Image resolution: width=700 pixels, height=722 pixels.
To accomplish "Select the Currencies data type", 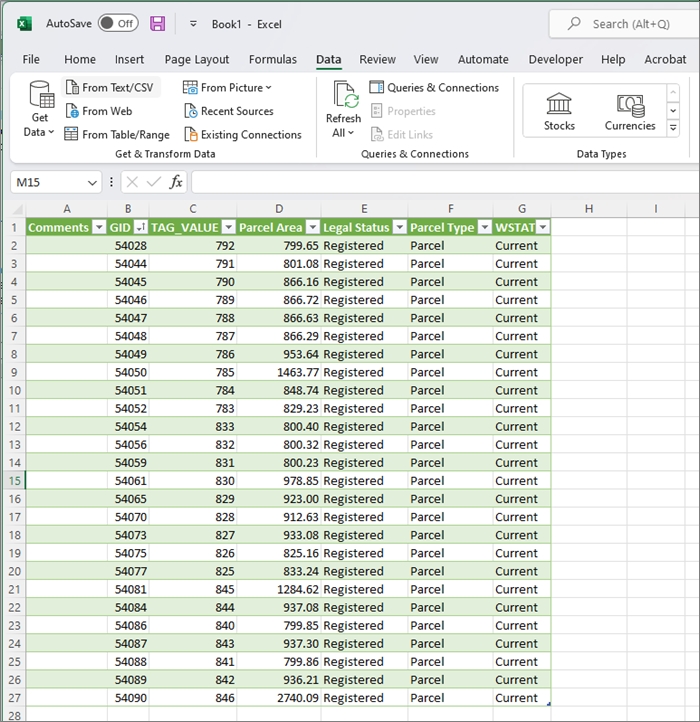I will tap(630, 110).
